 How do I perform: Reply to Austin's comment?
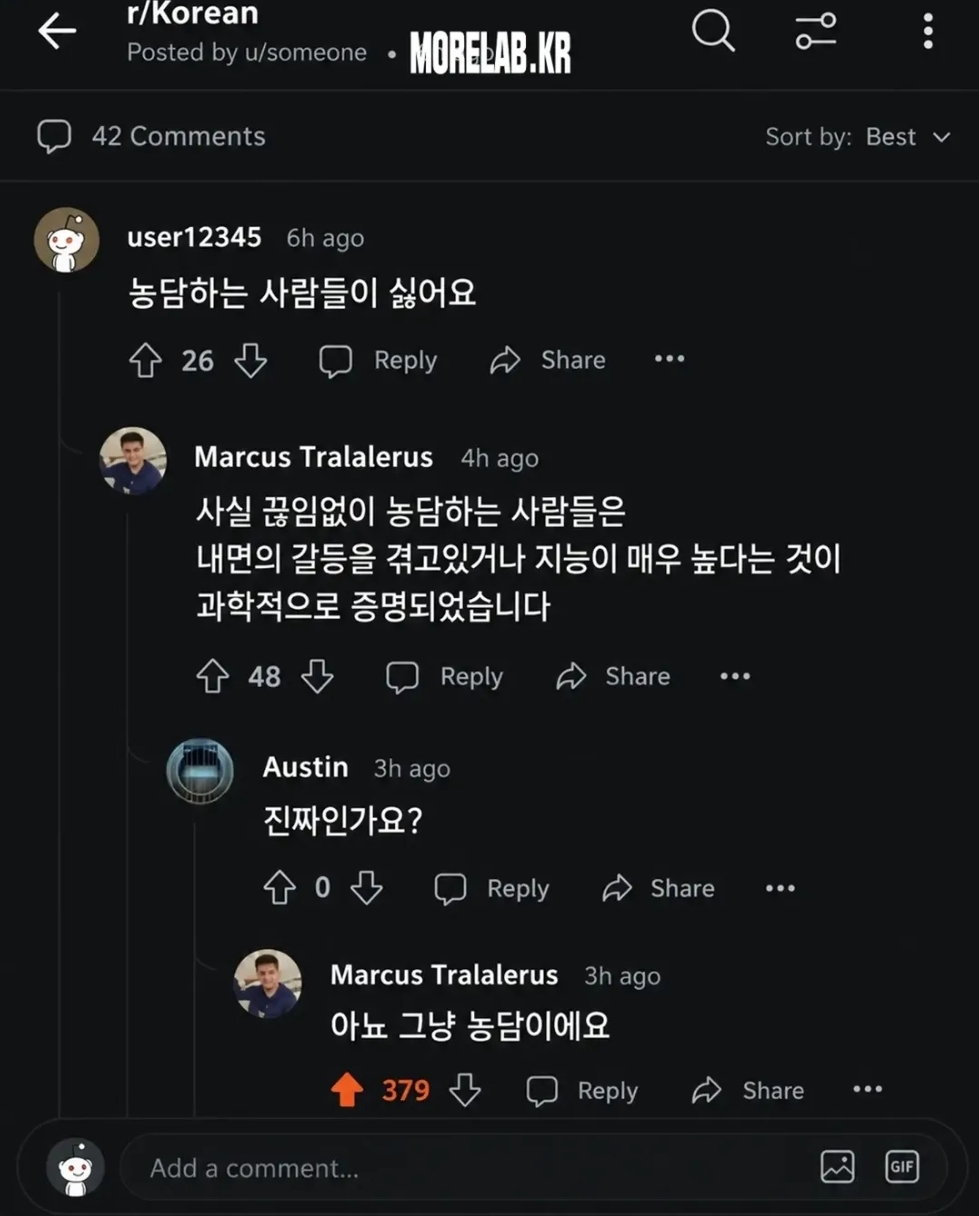pos(492,888)
